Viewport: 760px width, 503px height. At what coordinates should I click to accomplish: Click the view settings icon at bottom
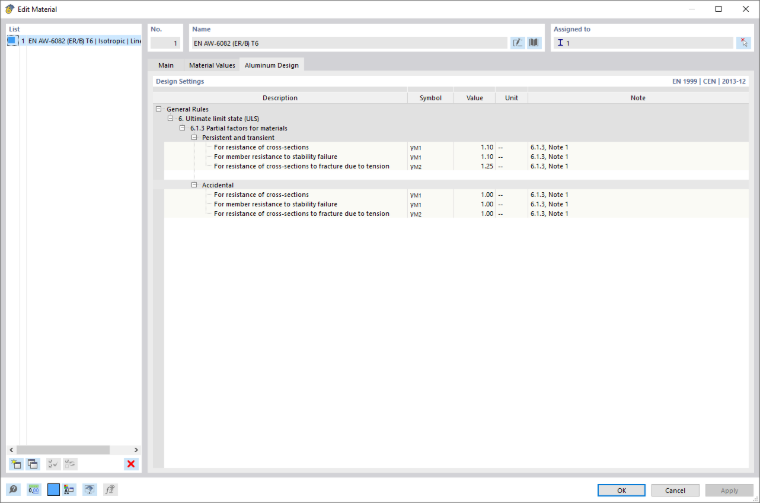coord(69,489)
